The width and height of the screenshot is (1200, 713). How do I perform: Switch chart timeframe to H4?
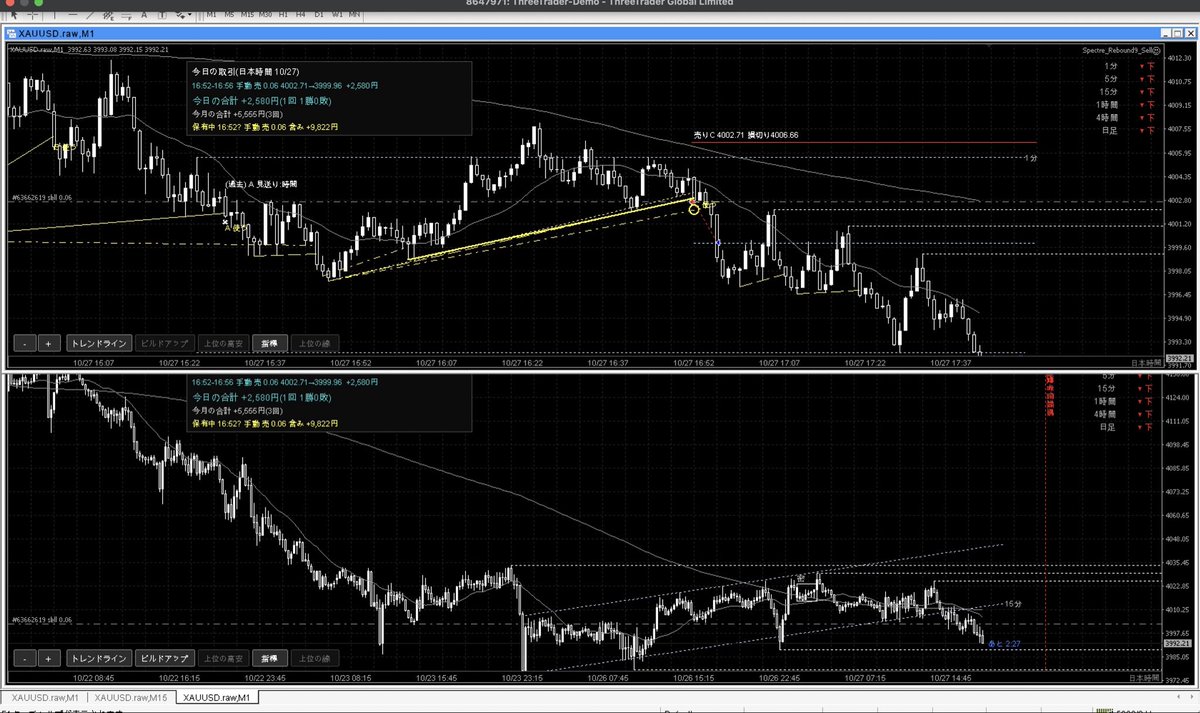point(301,15)
